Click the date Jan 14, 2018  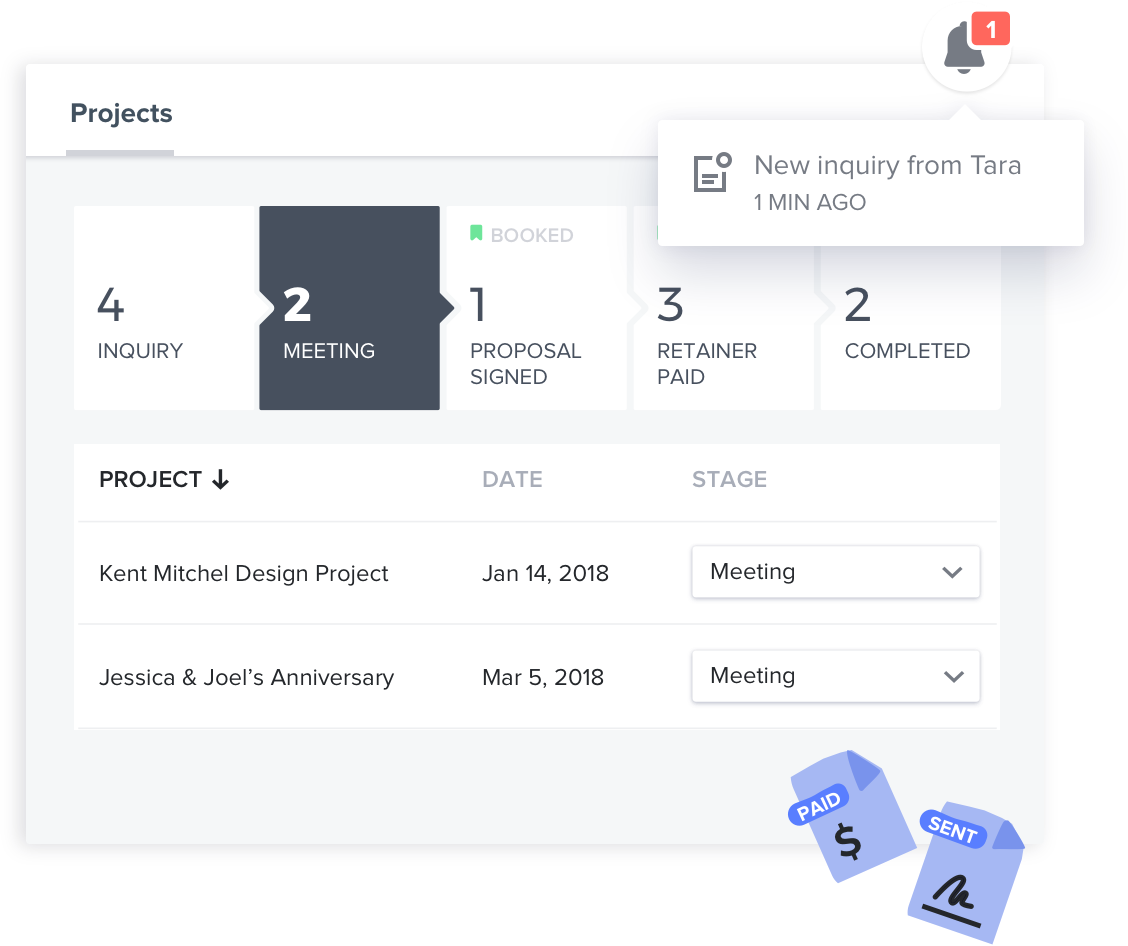pyautogui.click(x=545, y=573)
